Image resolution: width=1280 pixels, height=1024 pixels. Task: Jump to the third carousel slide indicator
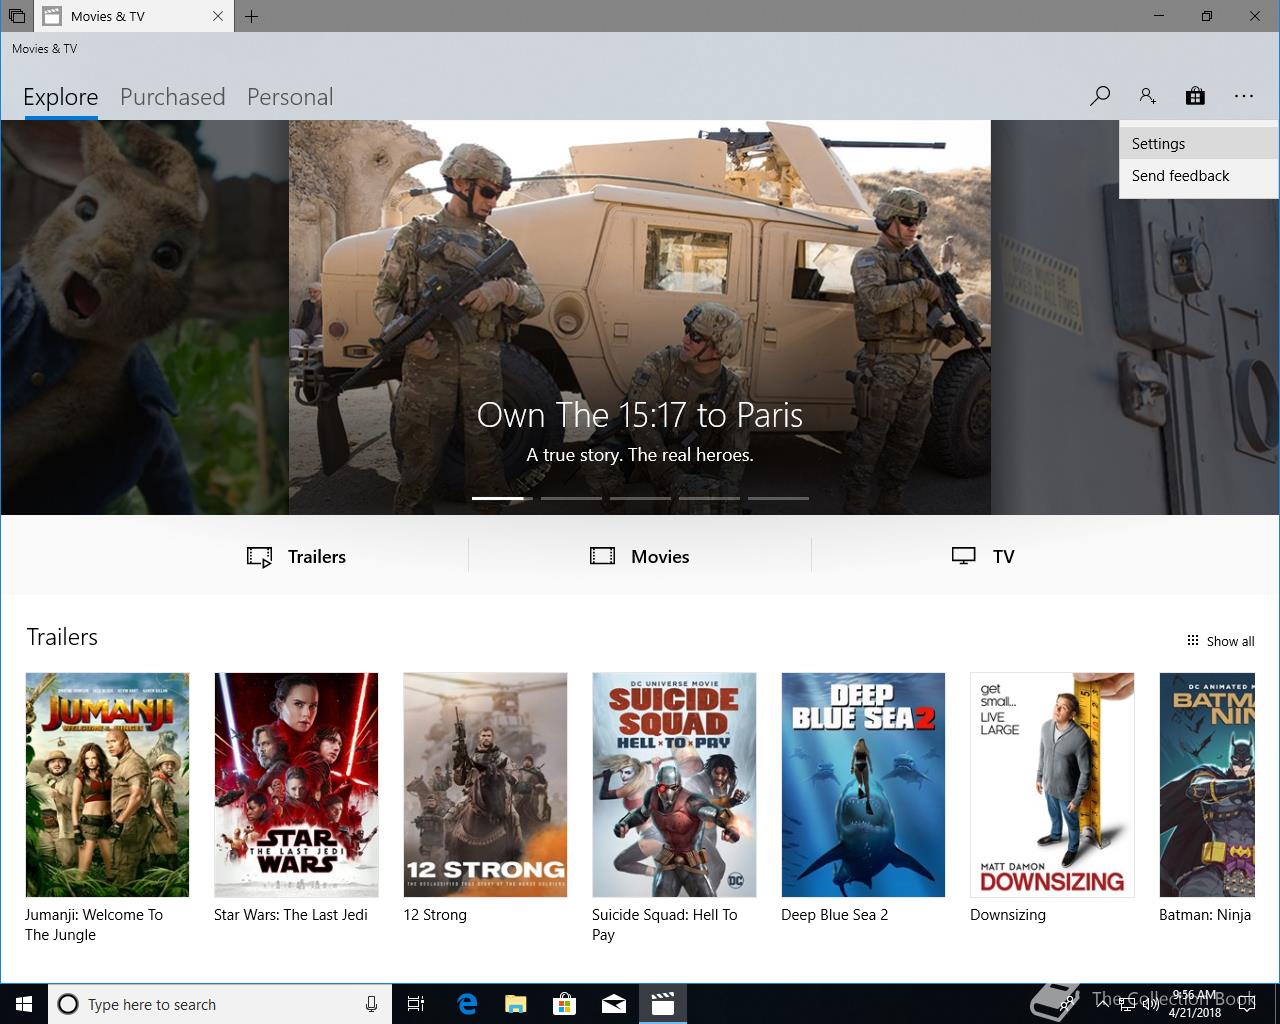point(640,498)
